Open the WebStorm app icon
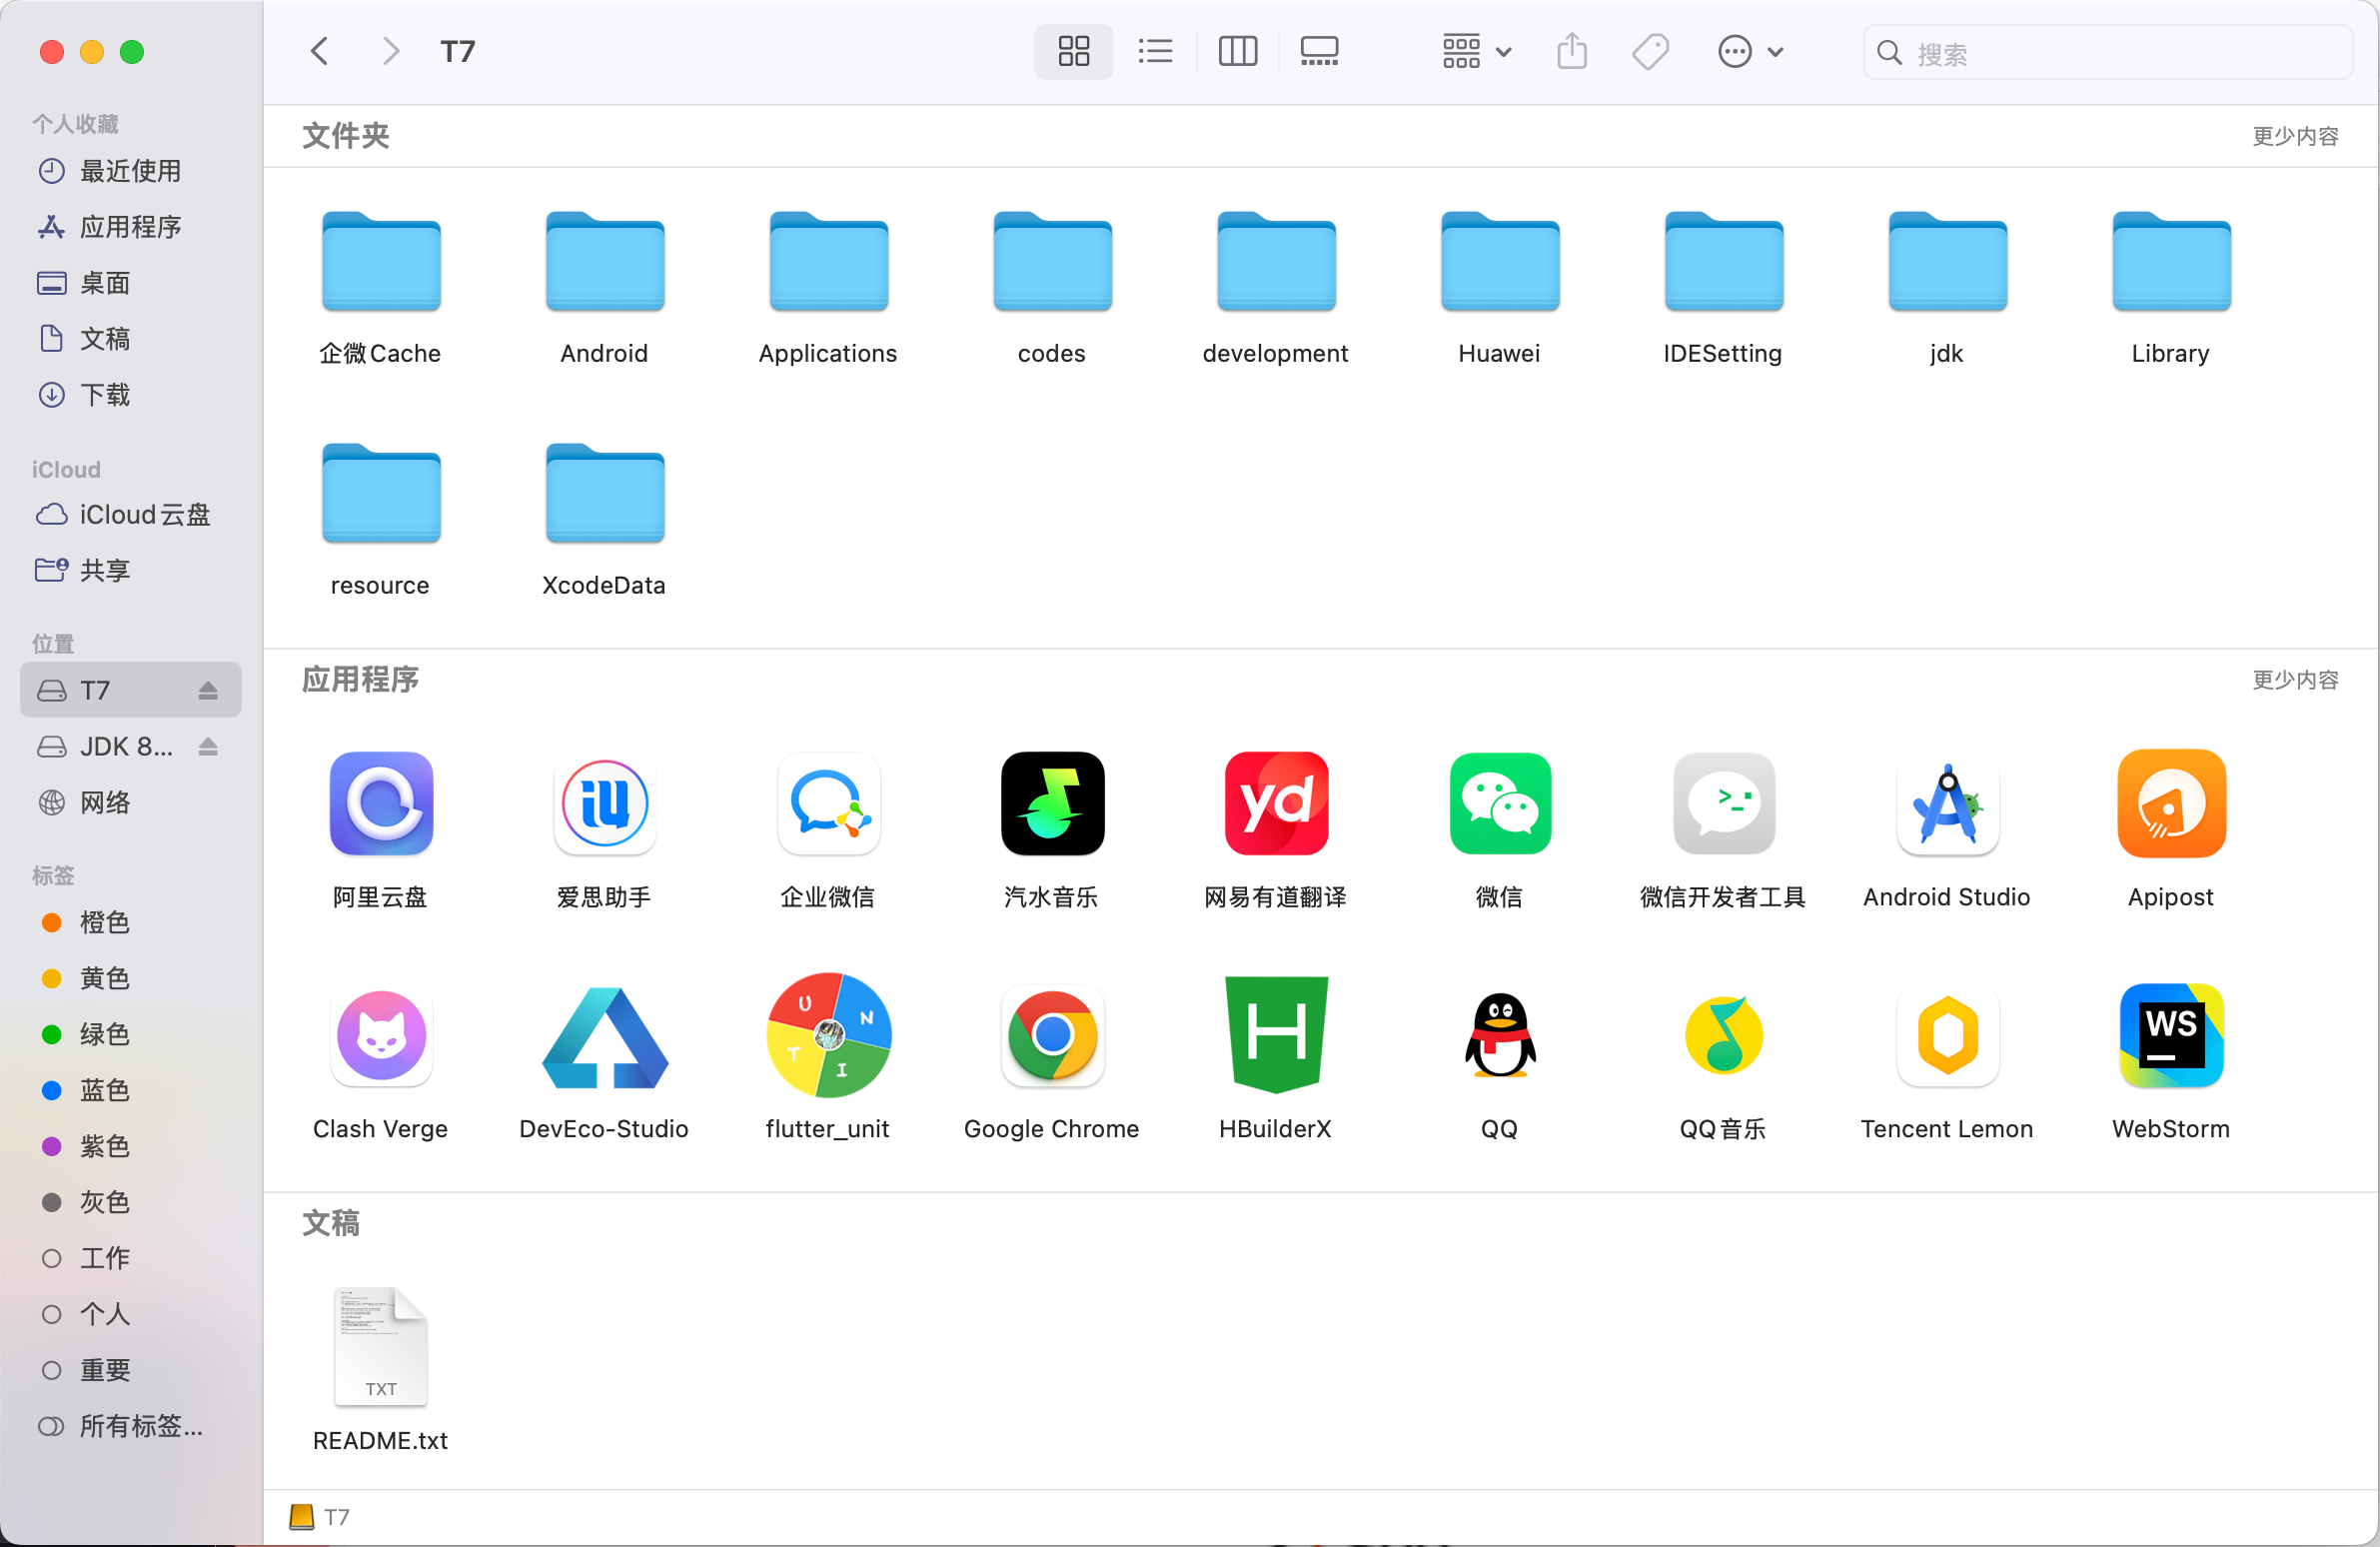The image size is (2380, 1547). (x=2170, y=1035)
